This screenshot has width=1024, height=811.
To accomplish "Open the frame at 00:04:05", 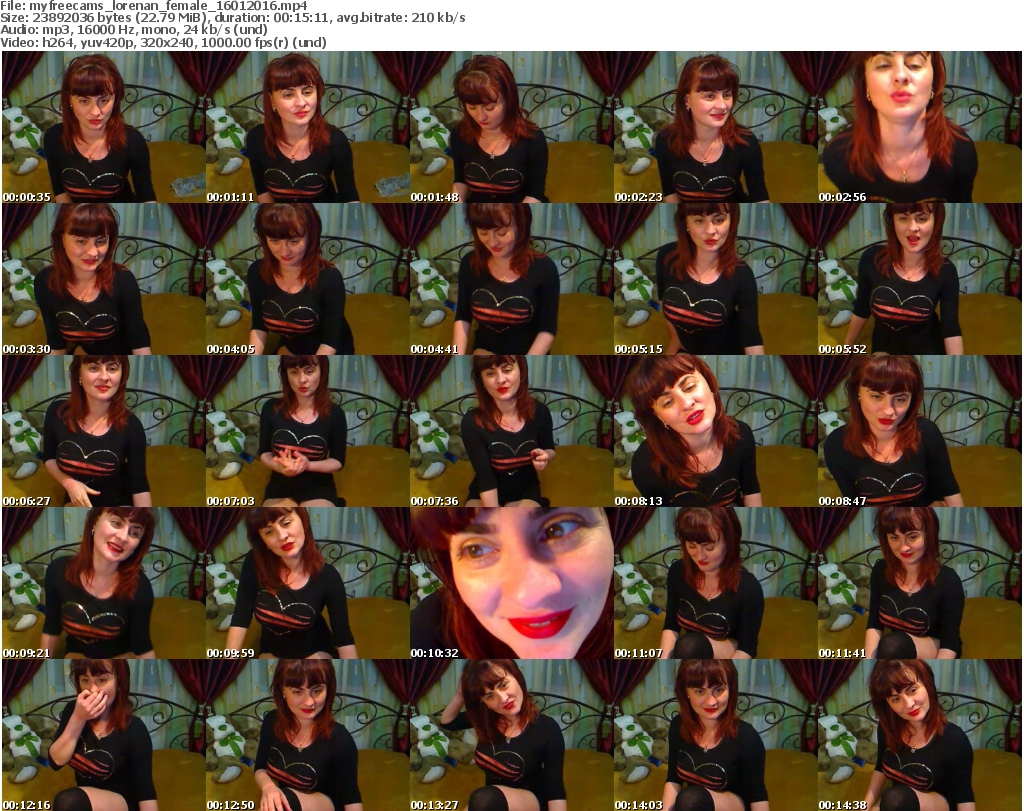I will (x=308, y=279).
